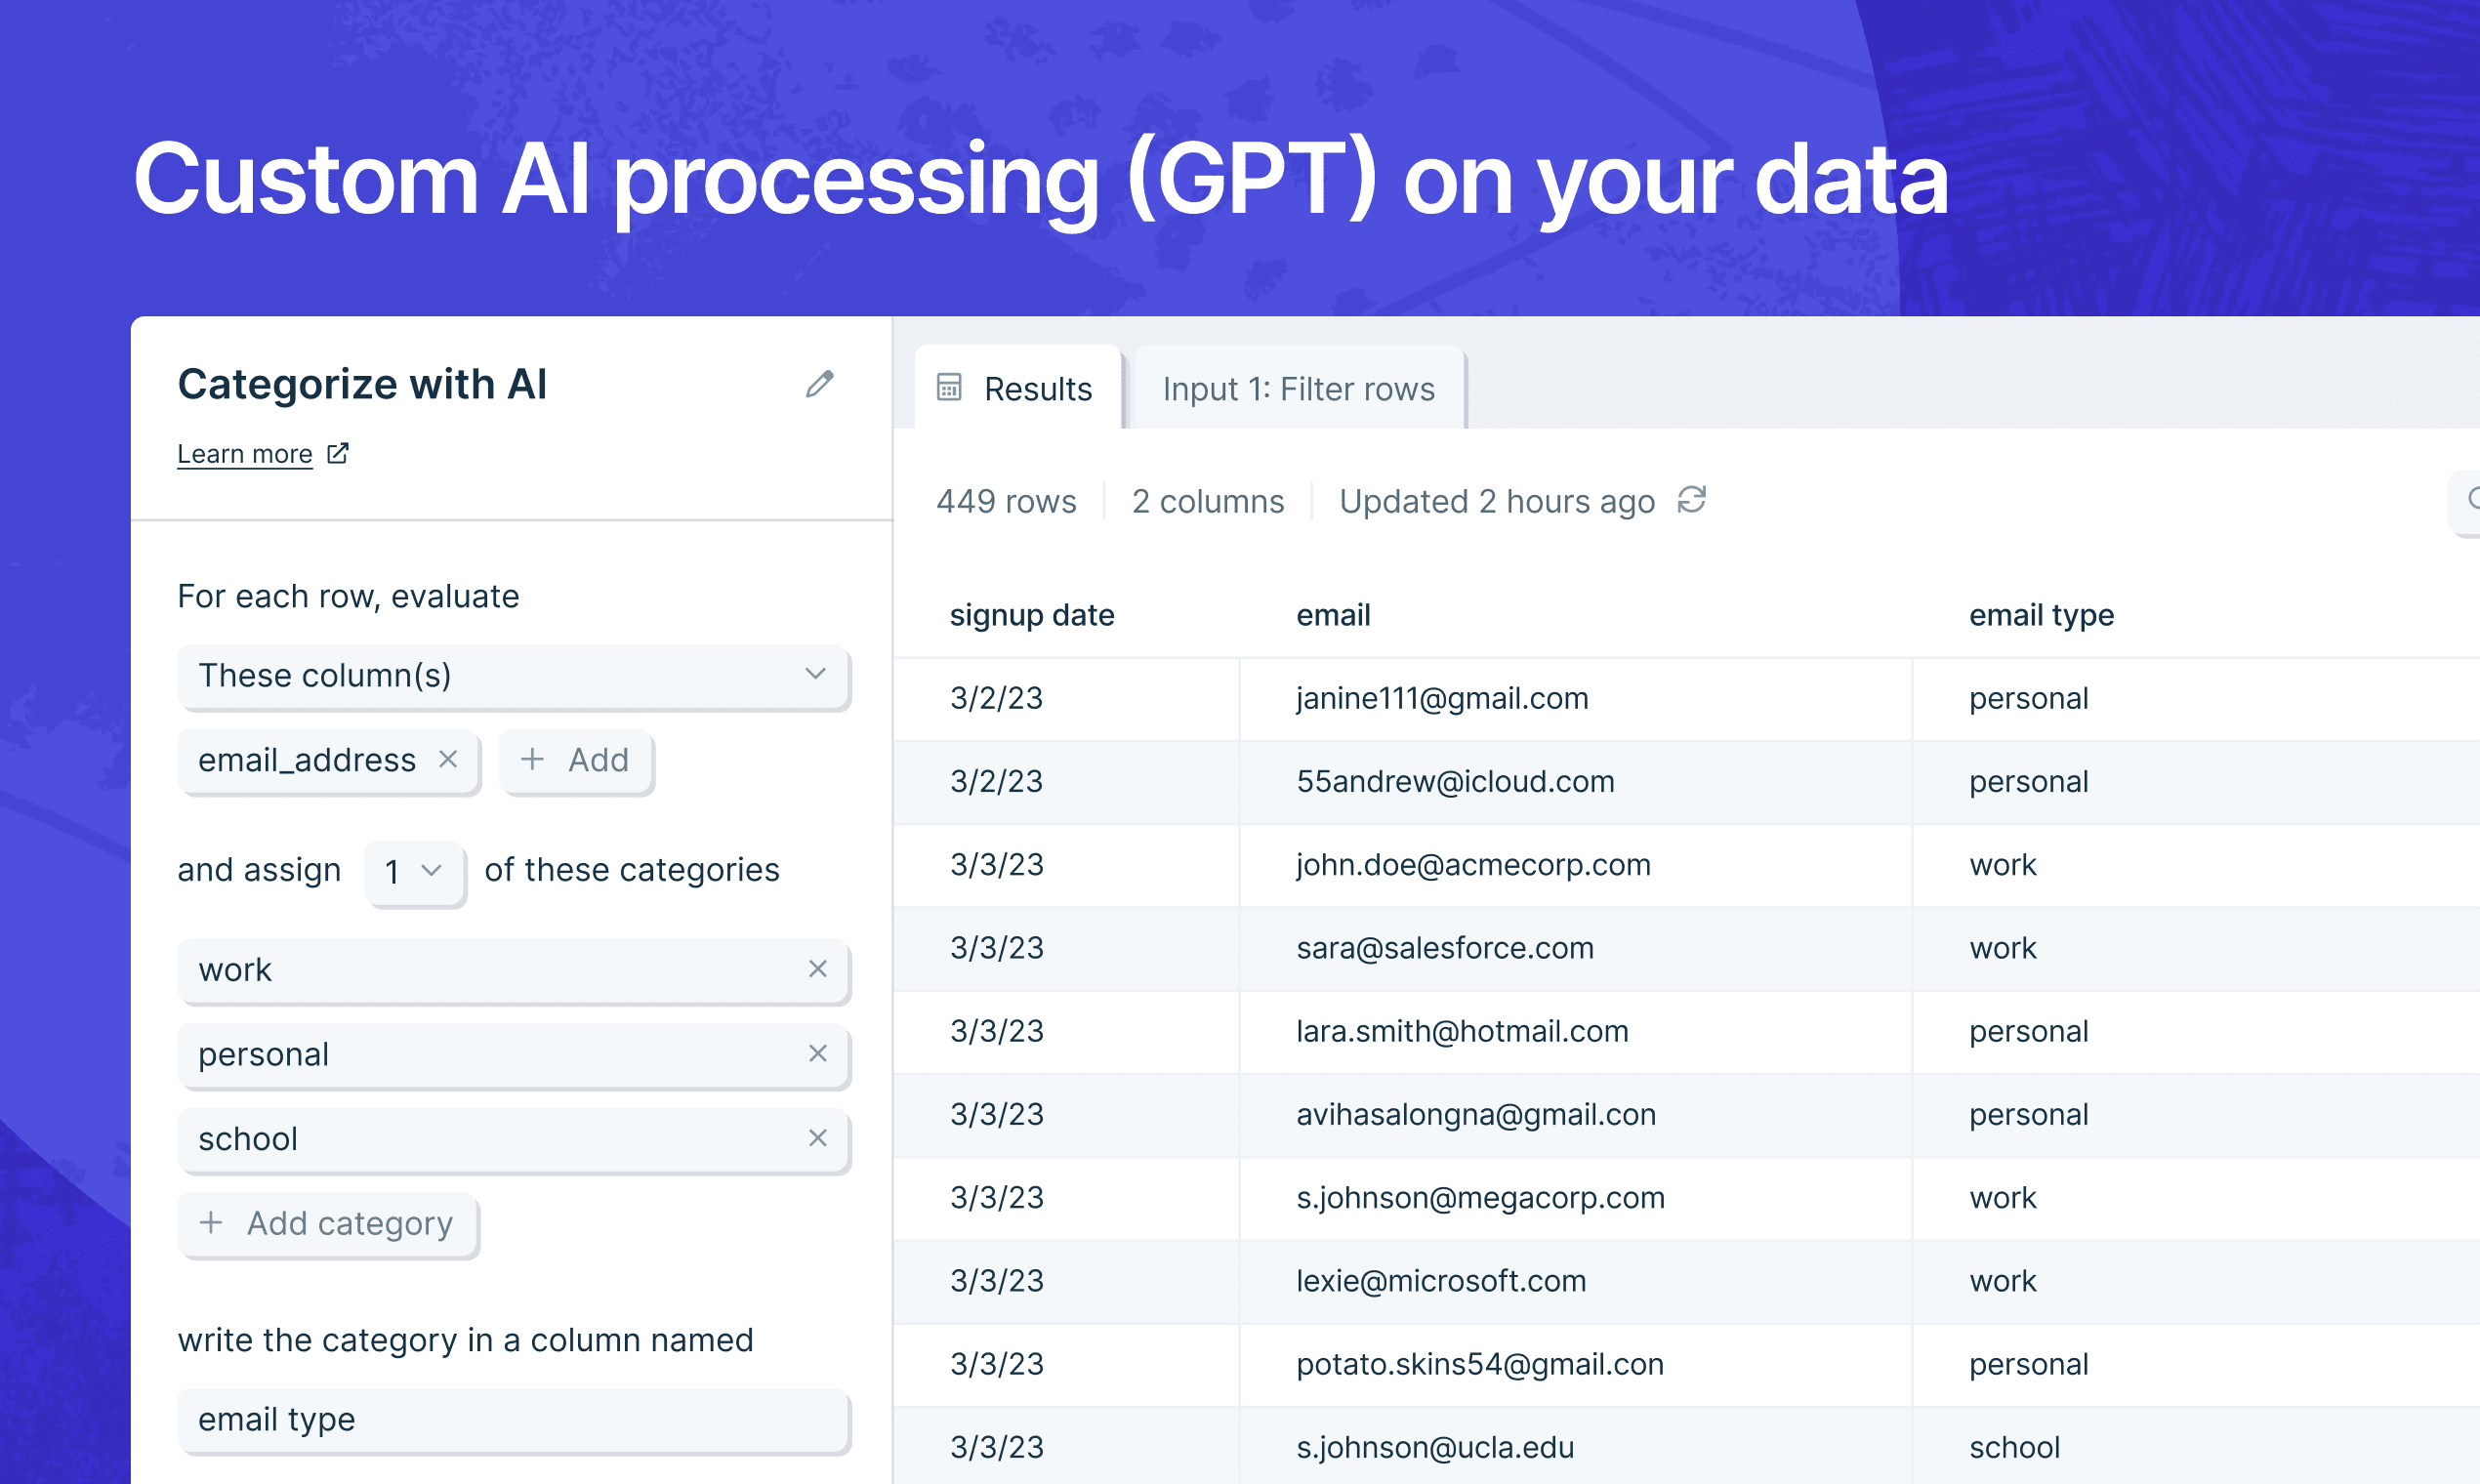Screen dimensions: 2480x1484
Task: Open the Learn more link
Action: [245, 455]
